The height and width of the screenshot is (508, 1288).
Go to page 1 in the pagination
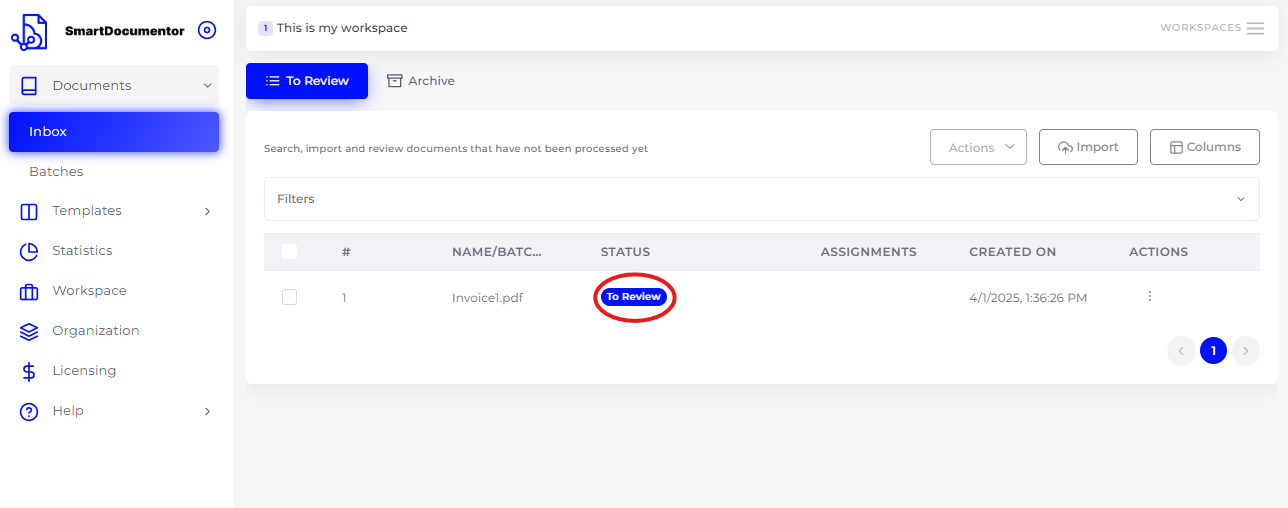1213,351
